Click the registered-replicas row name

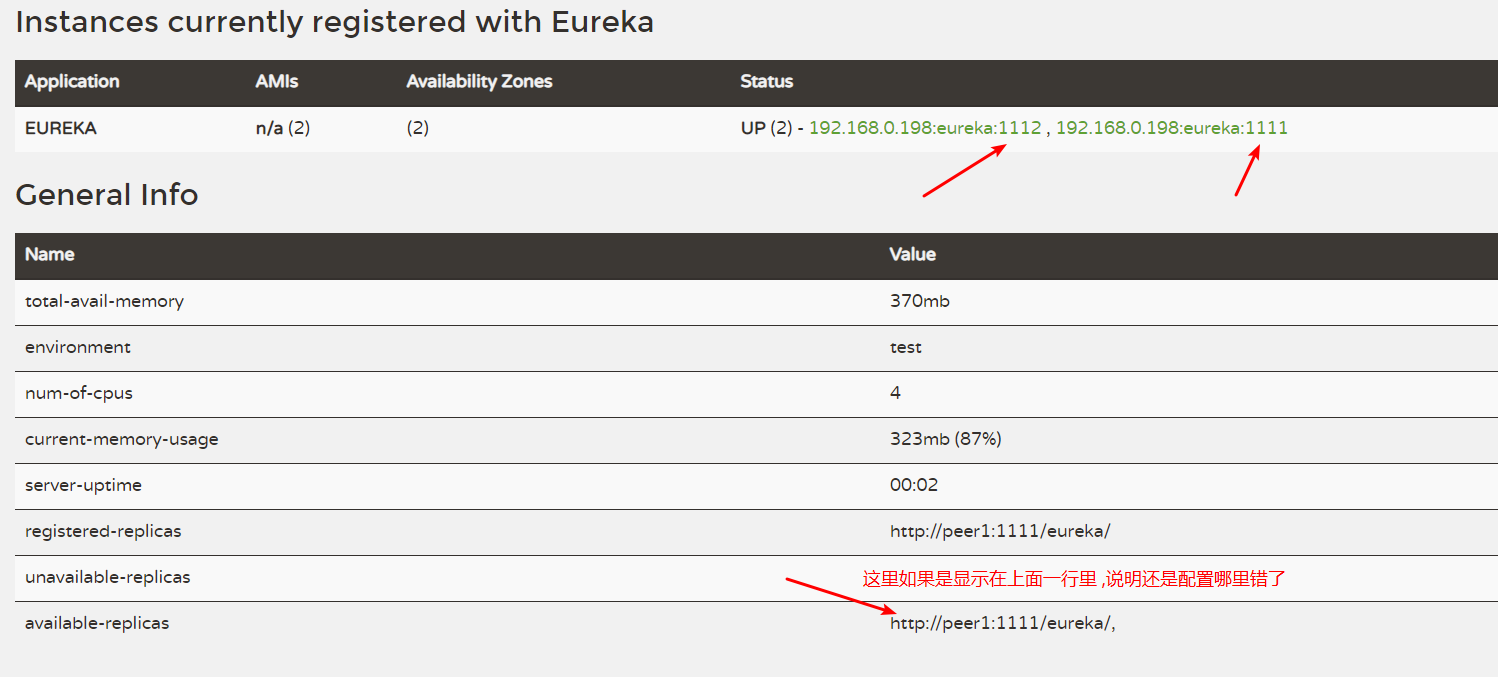pos(103,531)
